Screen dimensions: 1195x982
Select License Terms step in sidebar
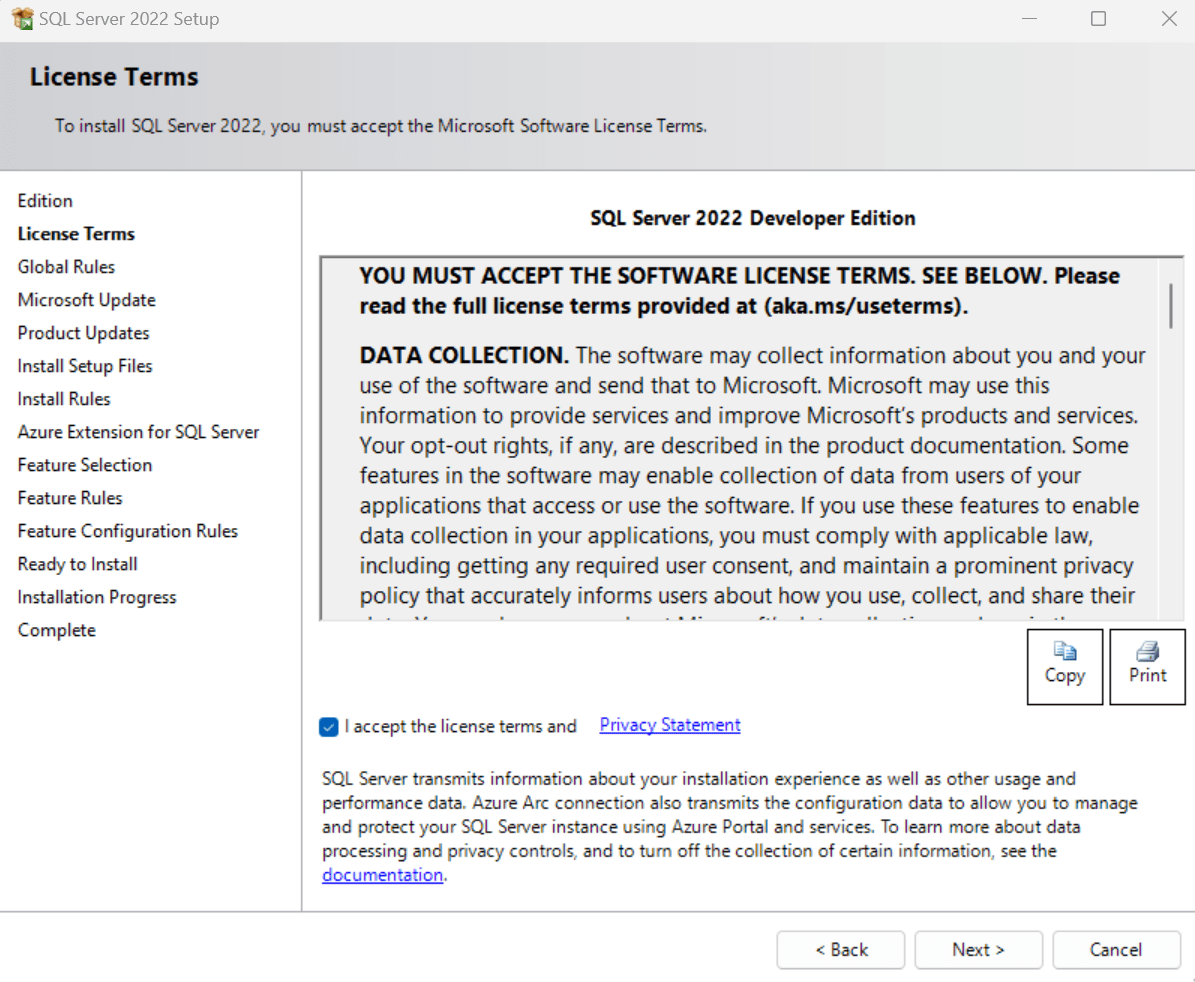point(76,234)
